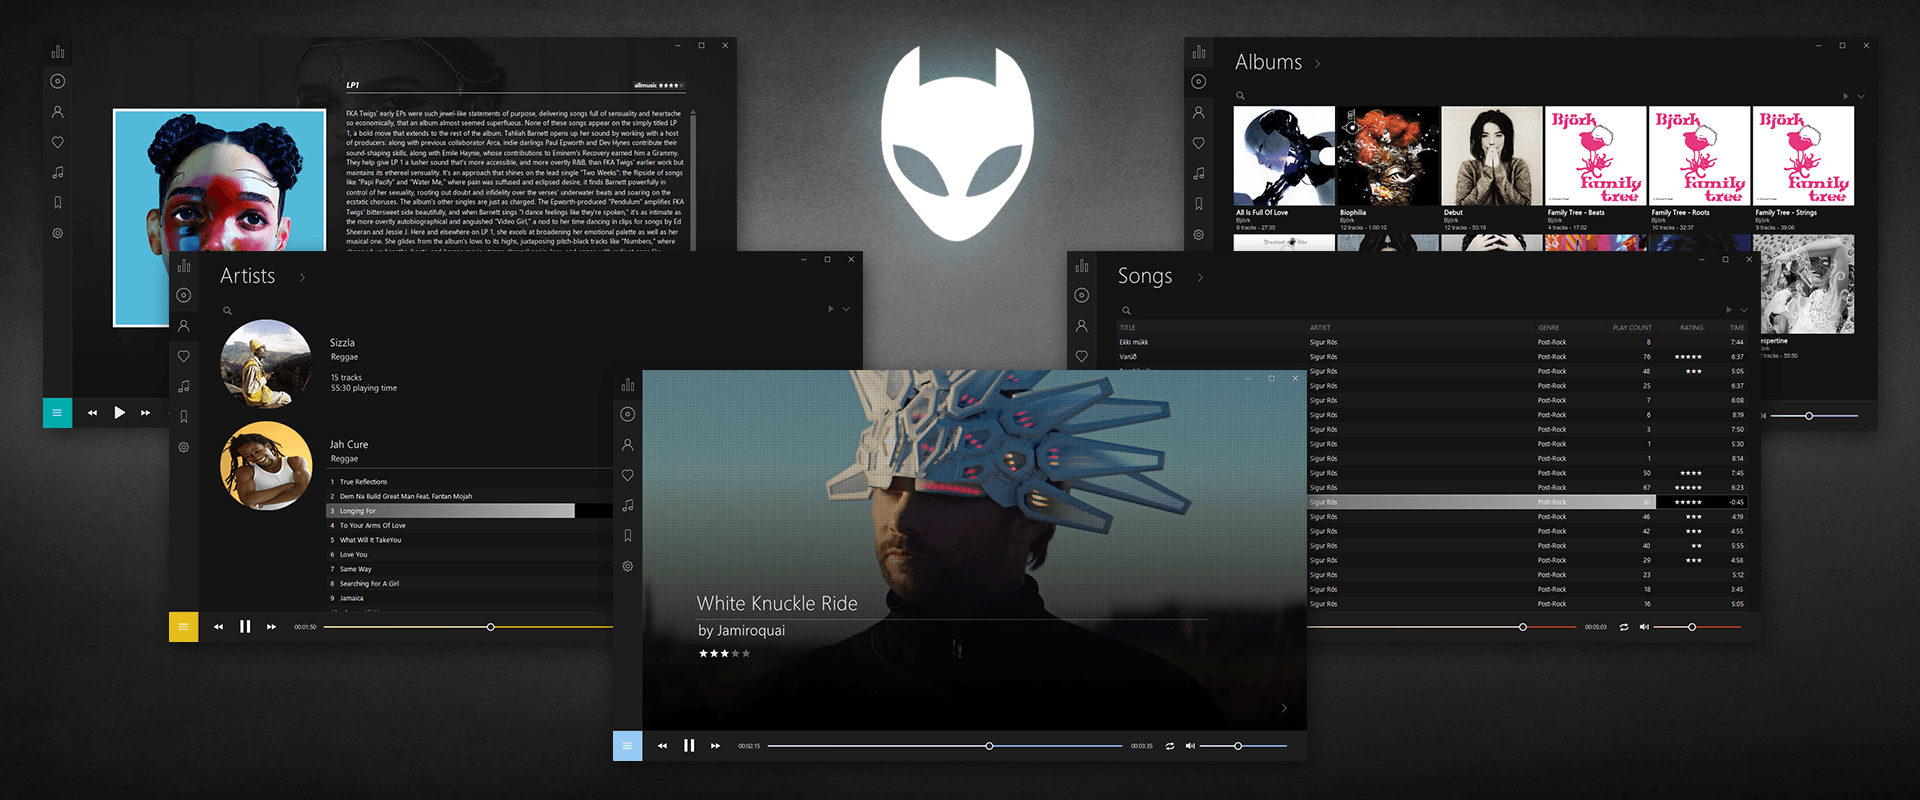The height and width of the screenshot is (800, 1920).
Task: Click play-all triangle icon in Artists window
Action: coord(830,309)
